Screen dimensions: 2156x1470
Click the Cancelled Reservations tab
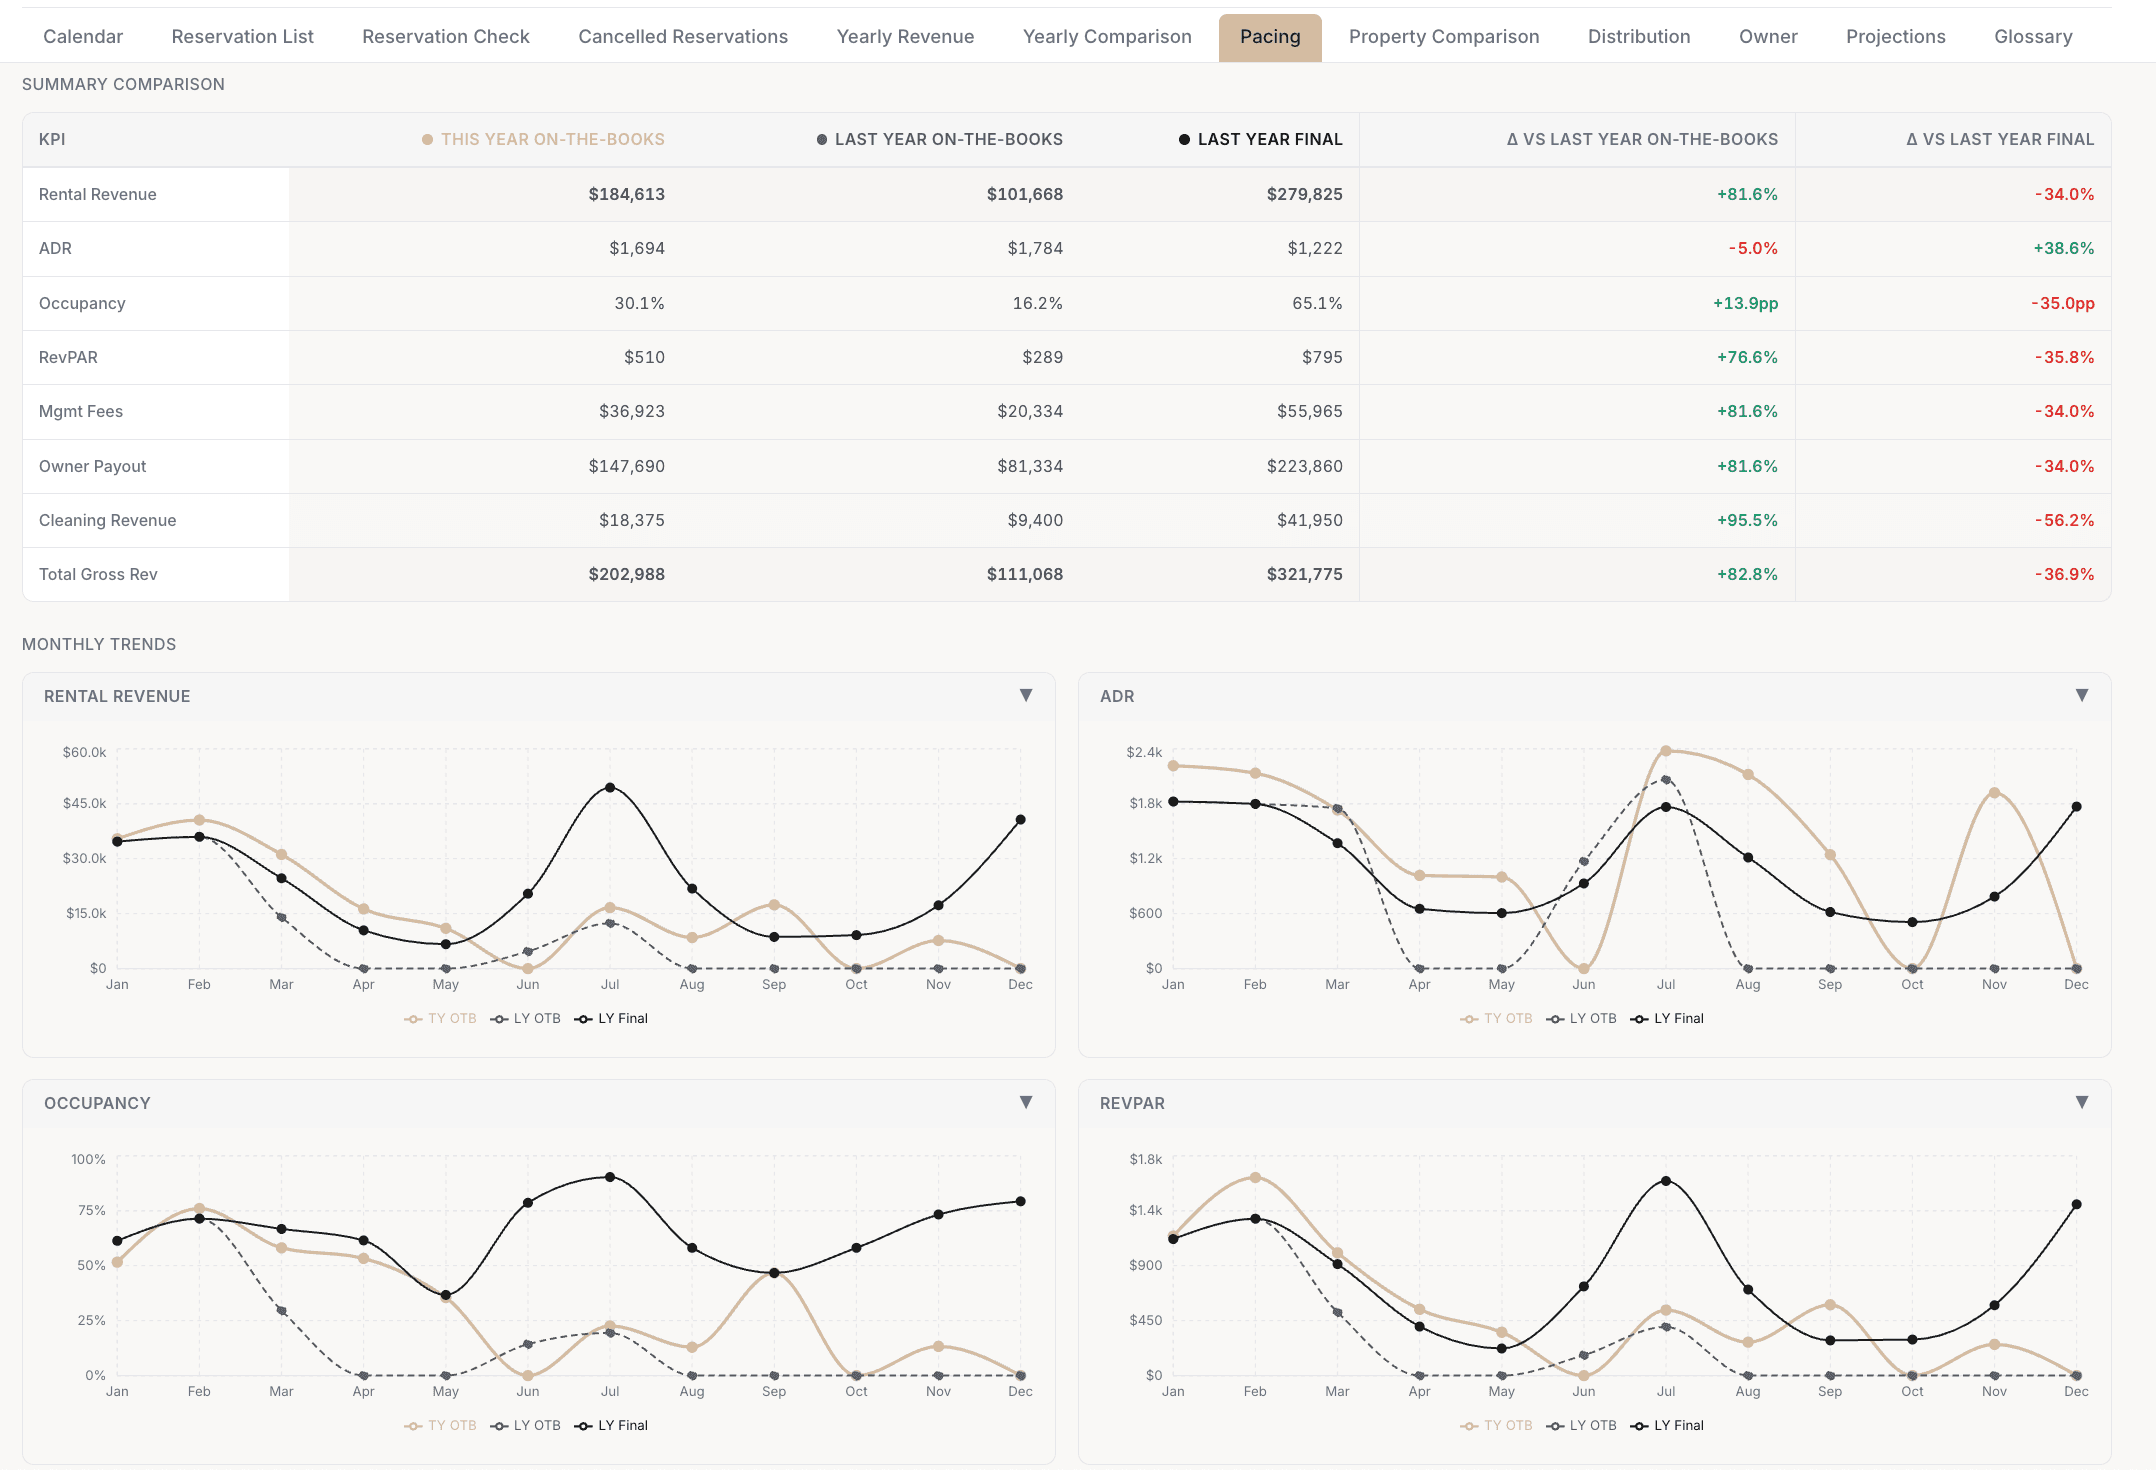pyautogui.click(x=683, y=37)
